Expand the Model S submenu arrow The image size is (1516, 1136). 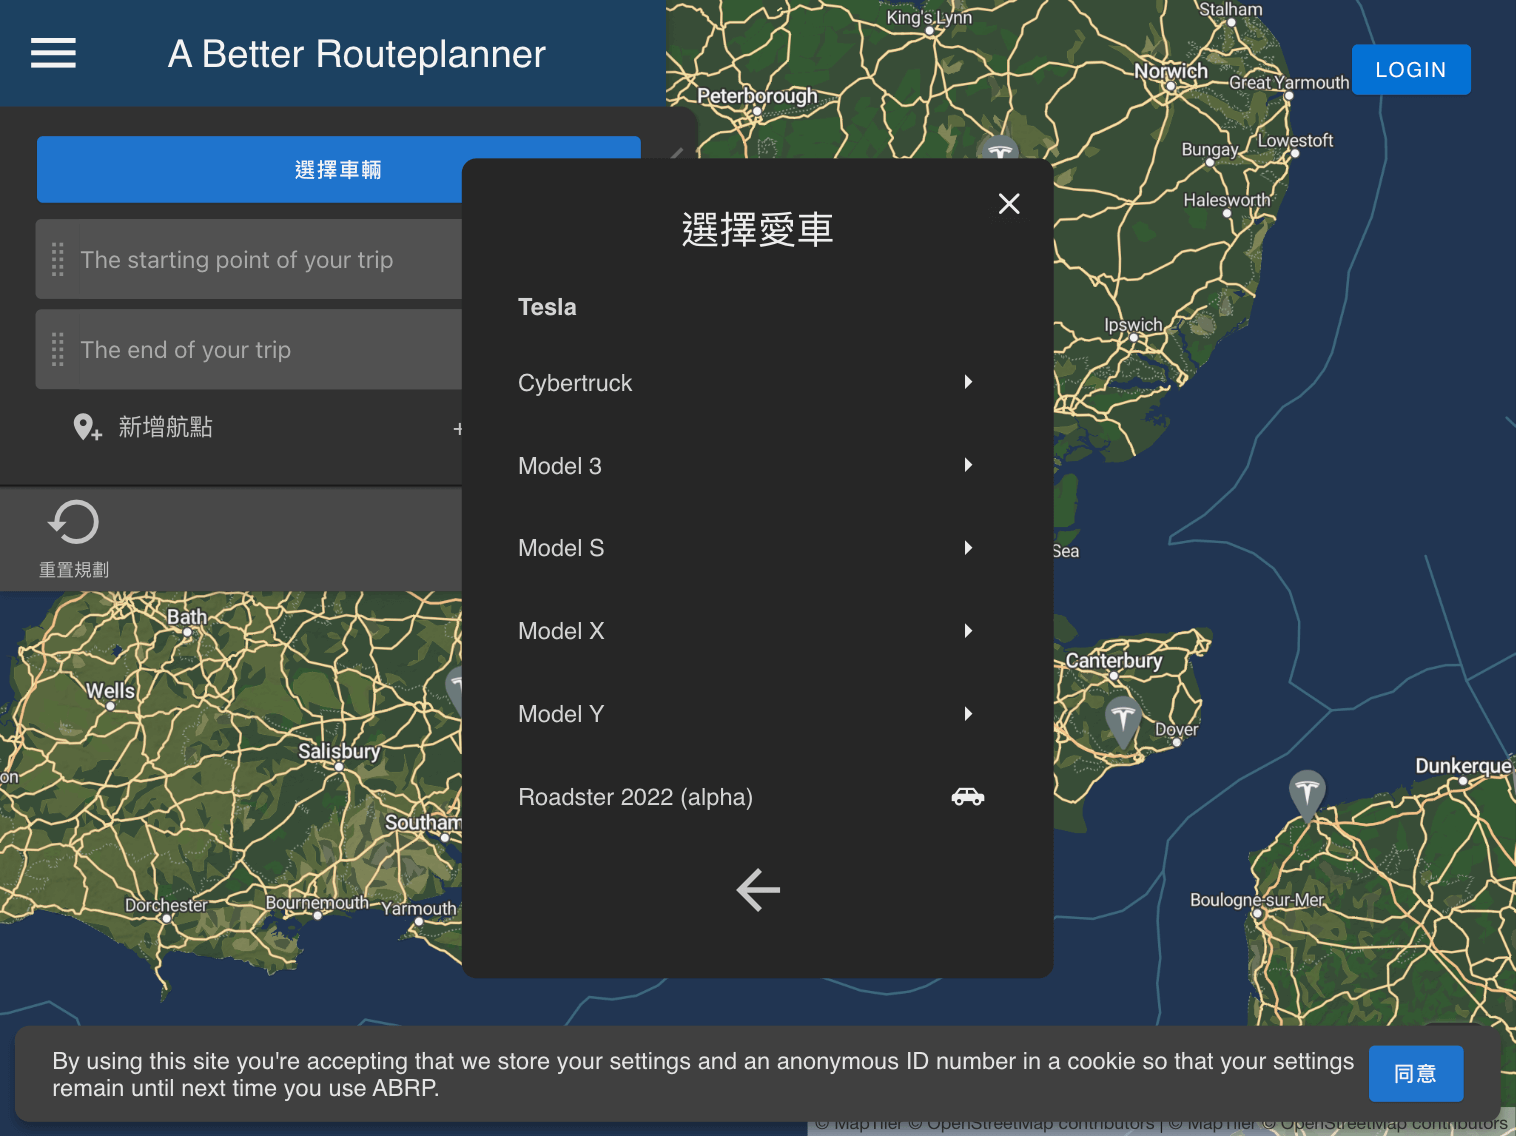(968, 548)
